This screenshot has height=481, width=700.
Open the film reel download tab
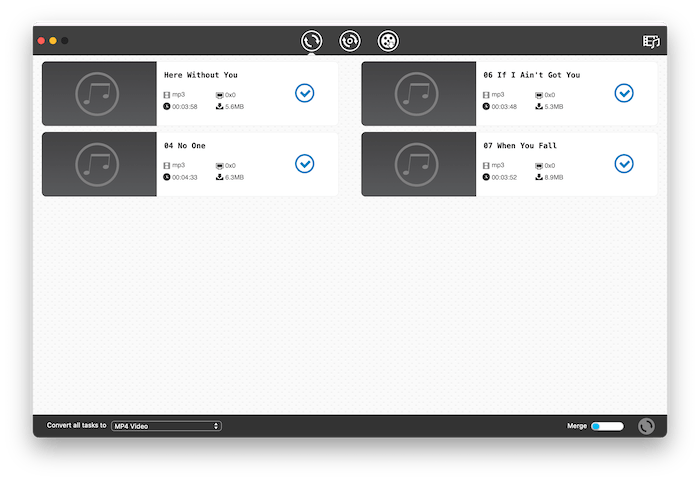(x=388, y=41)
